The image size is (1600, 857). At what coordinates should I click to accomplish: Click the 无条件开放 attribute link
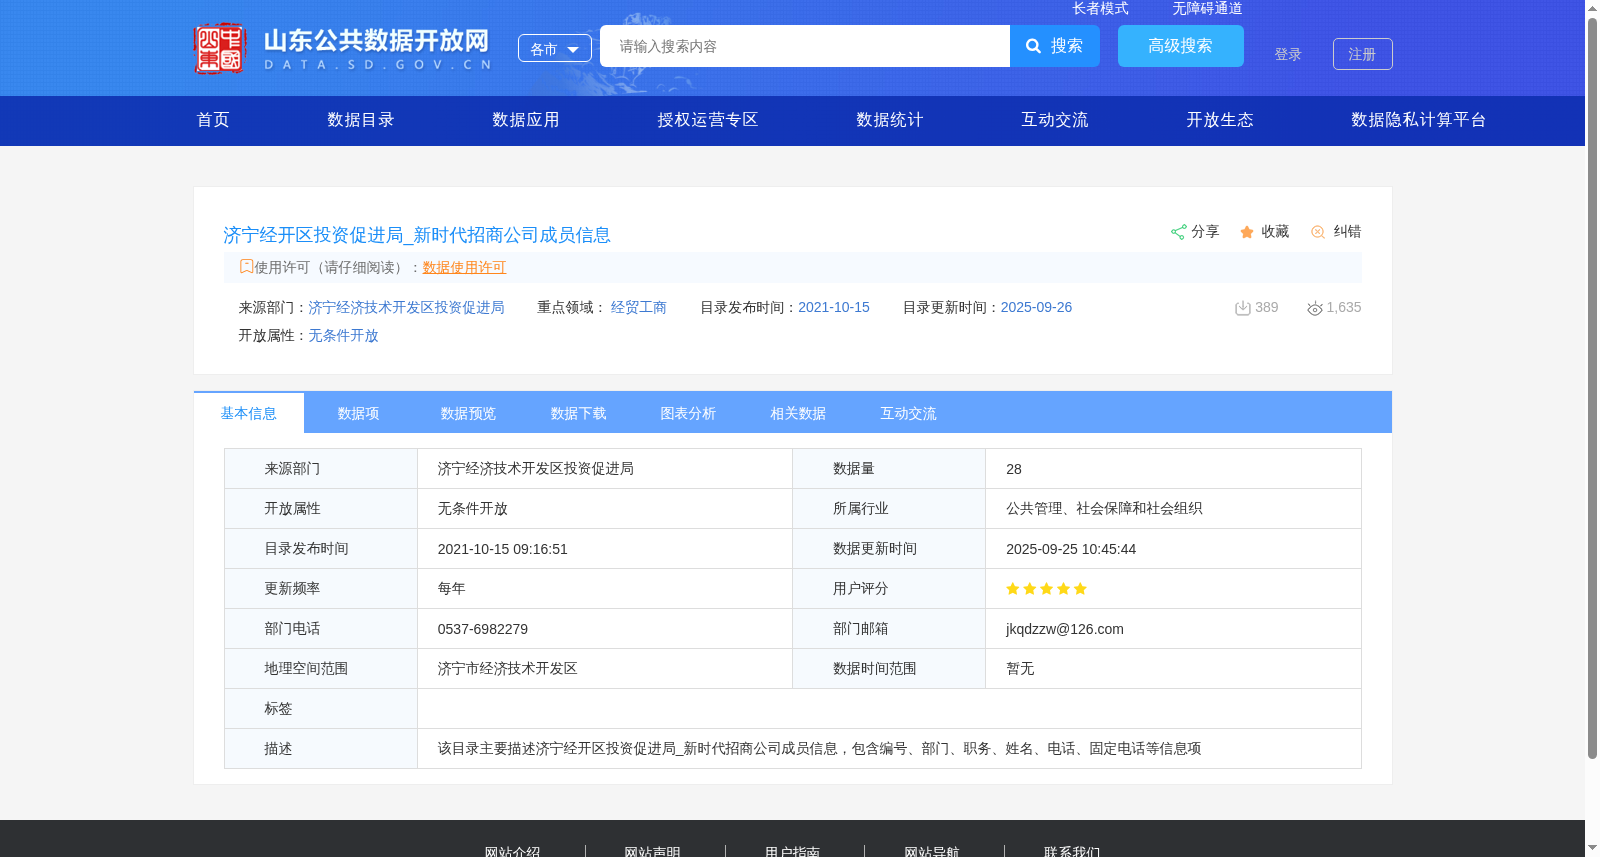point(343,335)
